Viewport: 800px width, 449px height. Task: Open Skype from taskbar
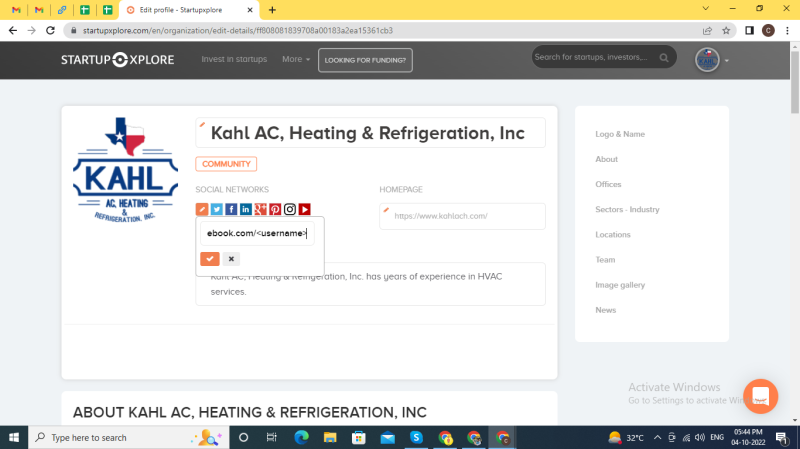click(x=416, y=437)
